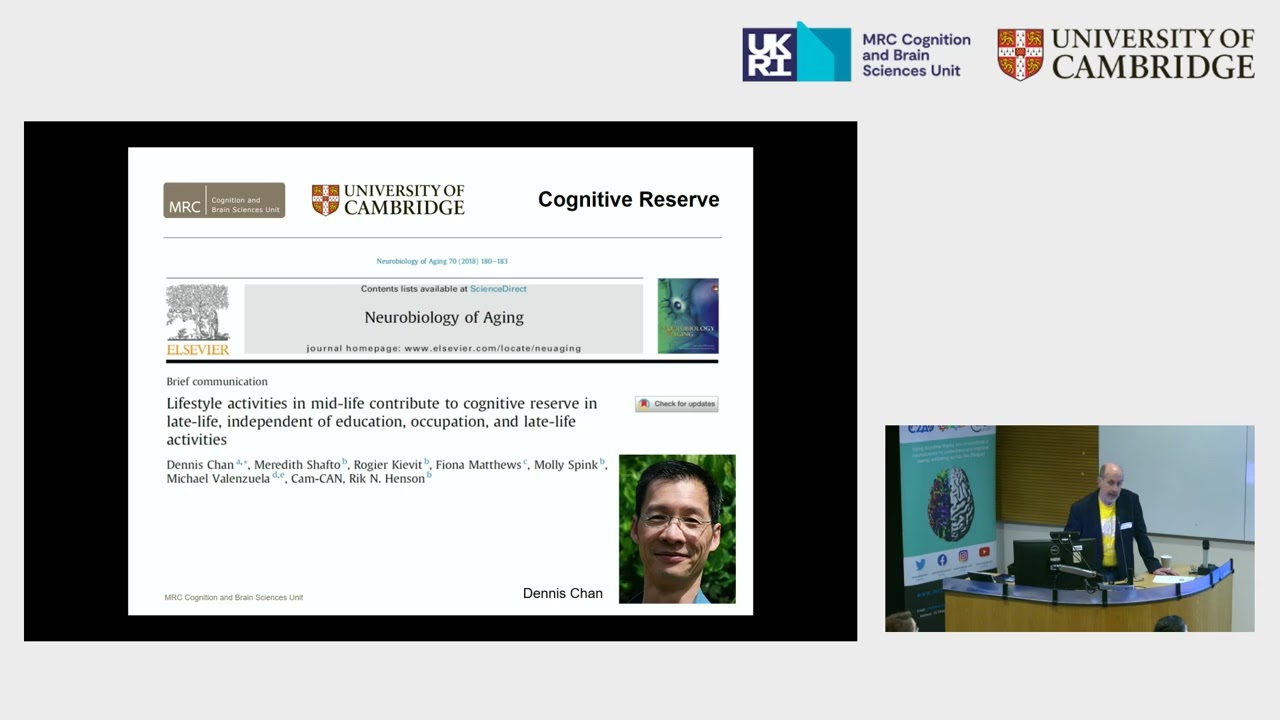Click the 'Neurobiology of Aging 70 (2018) 180–183' citation
Viewport: 1280px width, 720px height.
point(442,261)
